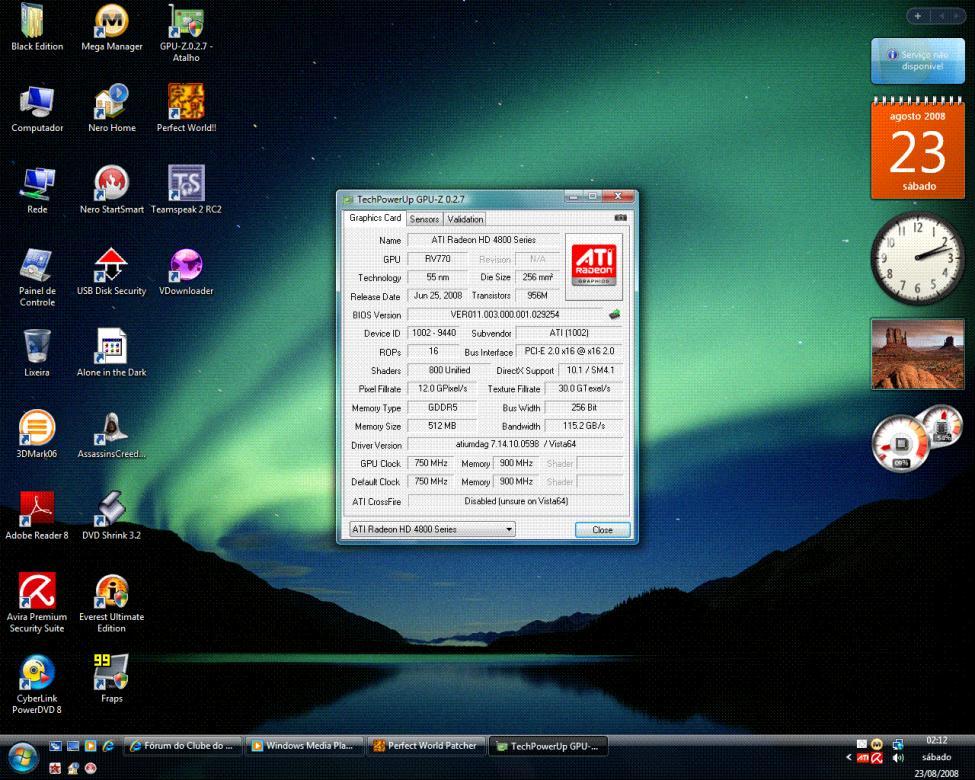975x780 pixels.
Task: Click the GPU-Z Close button
Action: pos(602,529)
